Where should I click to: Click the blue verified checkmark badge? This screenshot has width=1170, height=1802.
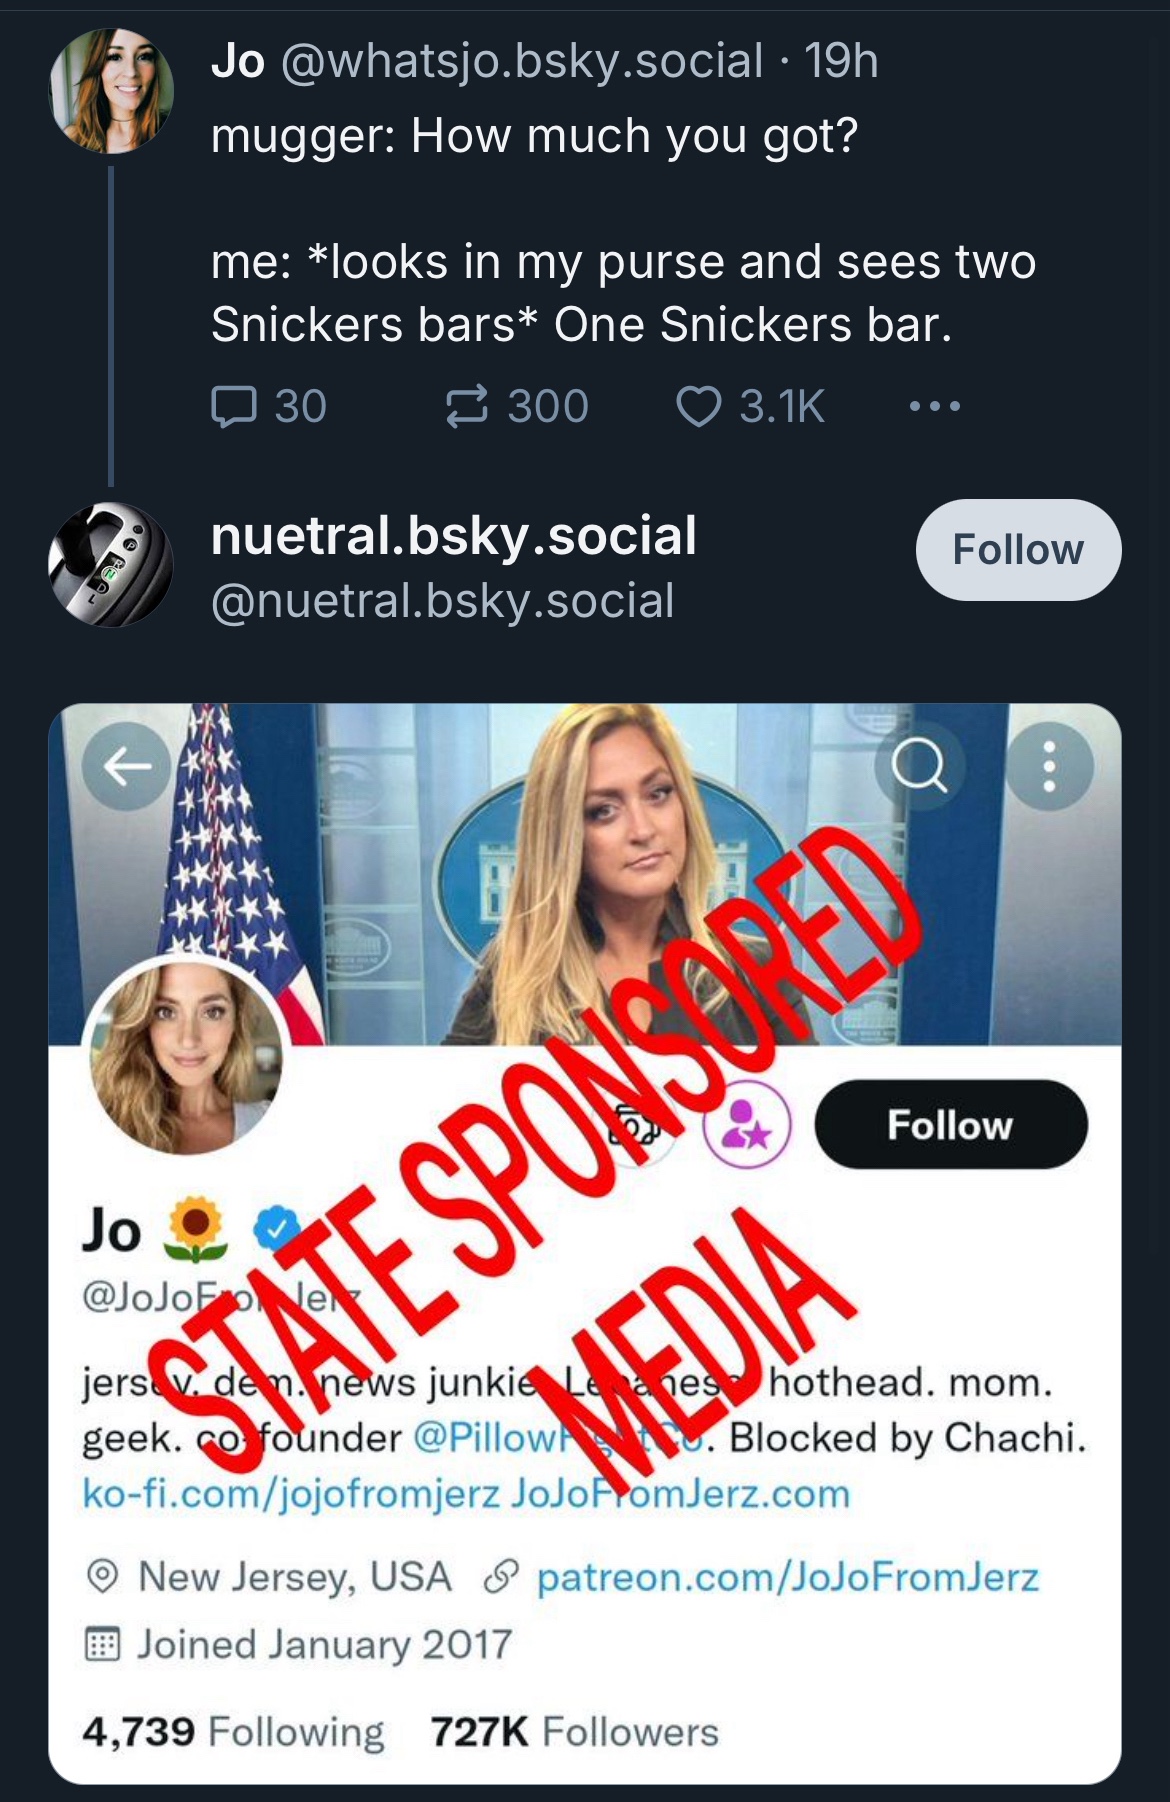pyautogui.click(x=276, y=1229)
